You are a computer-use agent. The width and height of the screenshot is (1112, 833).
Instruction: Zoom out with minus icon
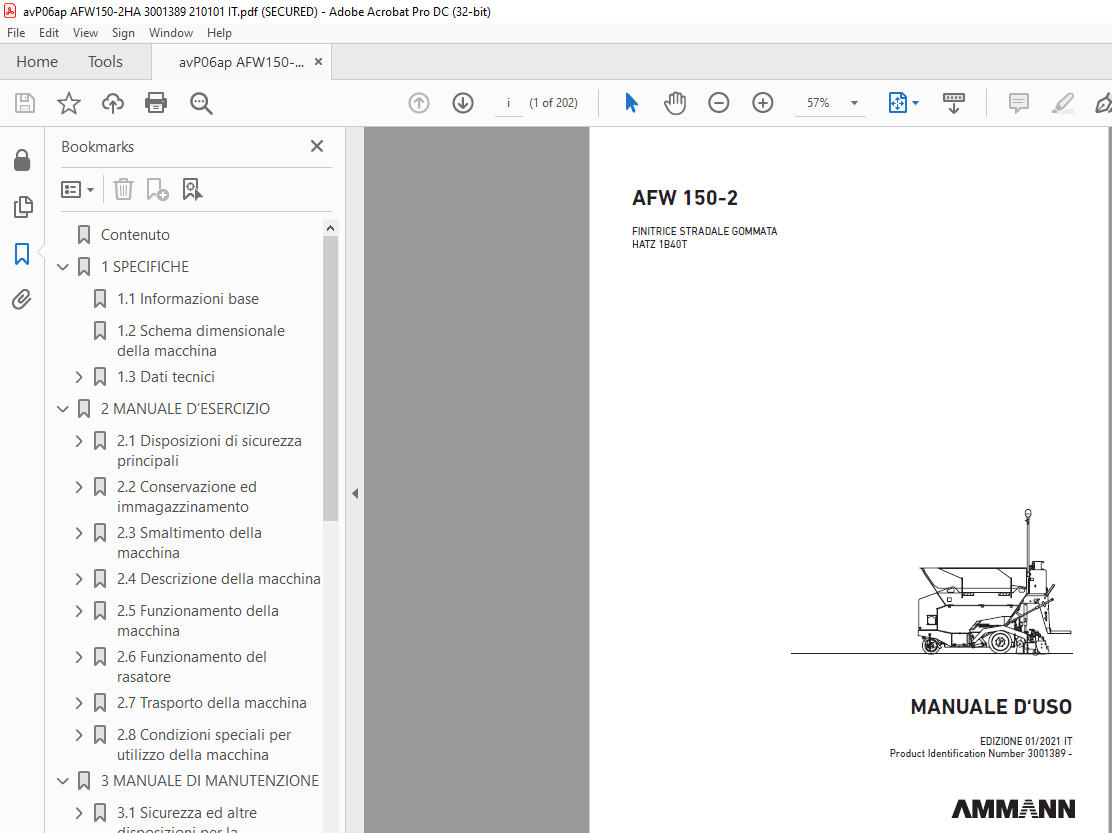(x=718, y=103)
